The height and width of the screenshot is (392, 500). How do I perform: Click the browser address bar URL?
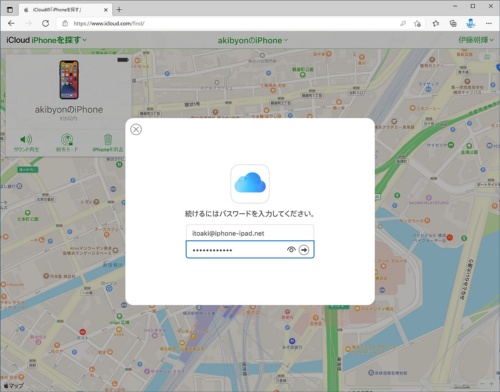(x=109, y=23)
